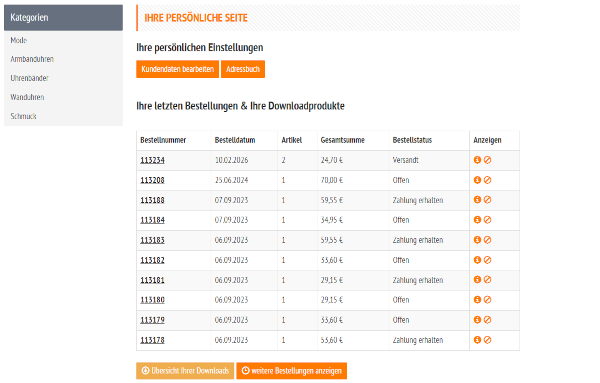Click the Bestelldatum column header
Viewport: 600px width, 383px height.
[235, 140]
